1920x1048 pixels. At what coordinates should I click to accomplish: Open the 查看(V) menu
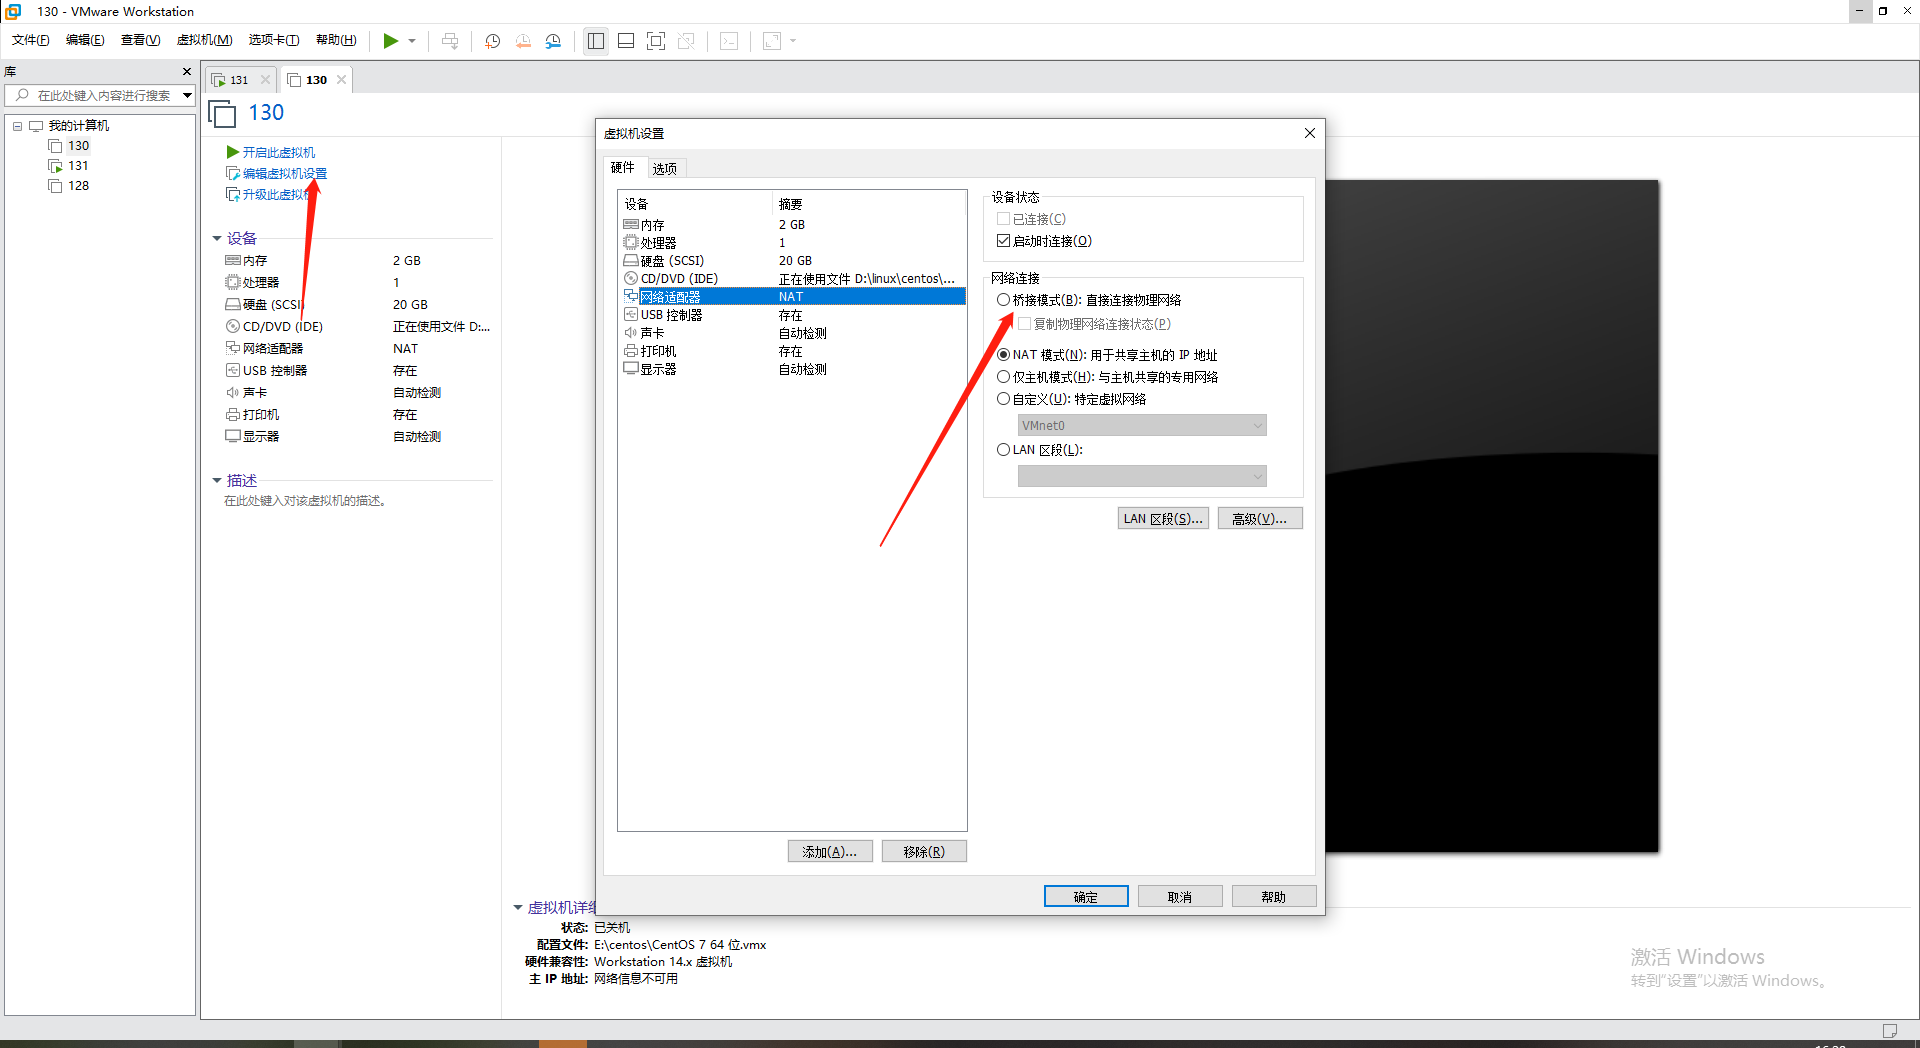tap(140, 40)
